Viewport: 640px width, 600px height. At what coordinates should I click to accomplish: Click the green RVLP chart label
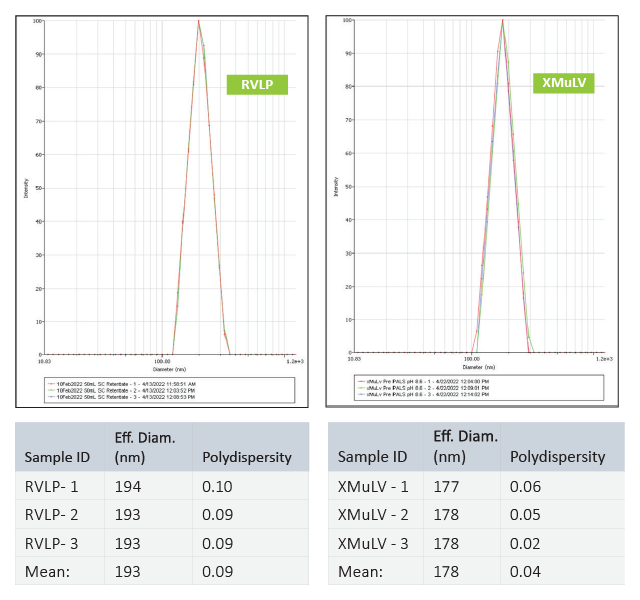(x=257, y=84)
